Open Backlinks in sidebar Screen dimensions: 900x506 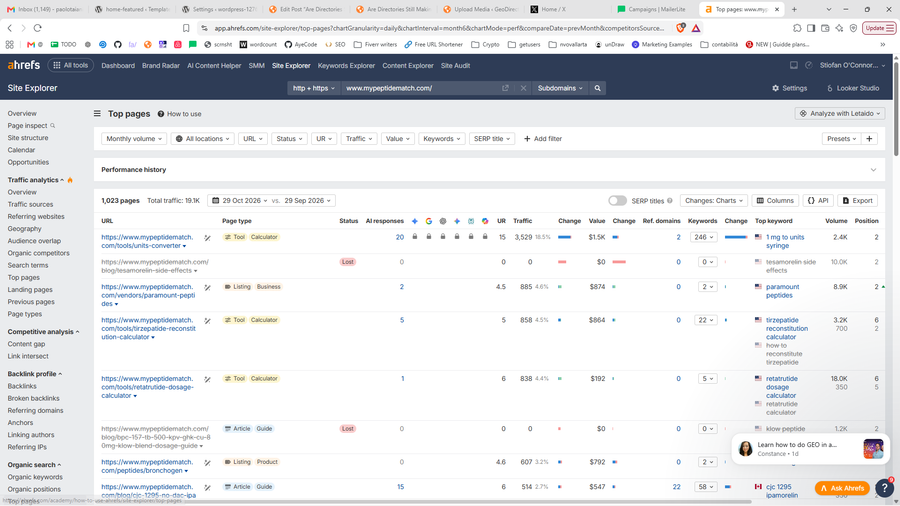22,386
